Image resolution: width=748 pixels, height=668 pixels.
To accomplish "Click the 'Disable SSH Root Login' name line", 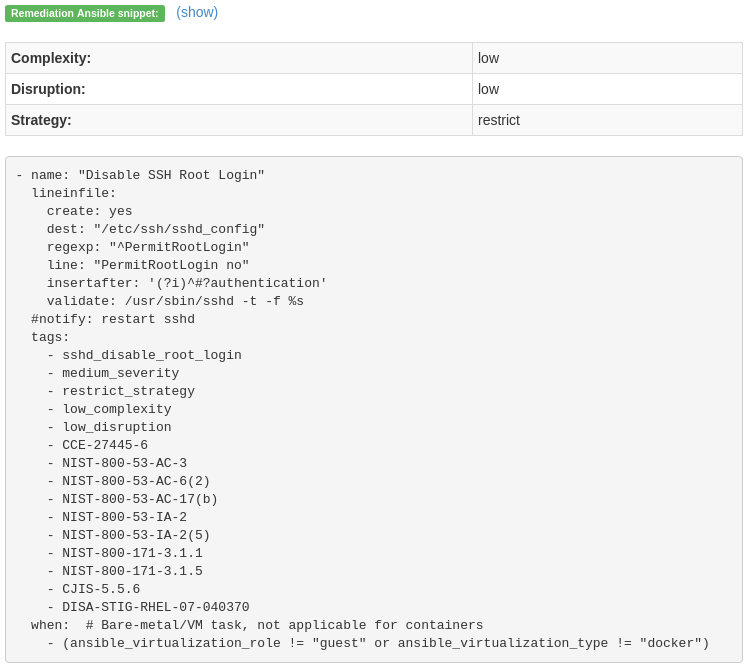I will 140,175.
